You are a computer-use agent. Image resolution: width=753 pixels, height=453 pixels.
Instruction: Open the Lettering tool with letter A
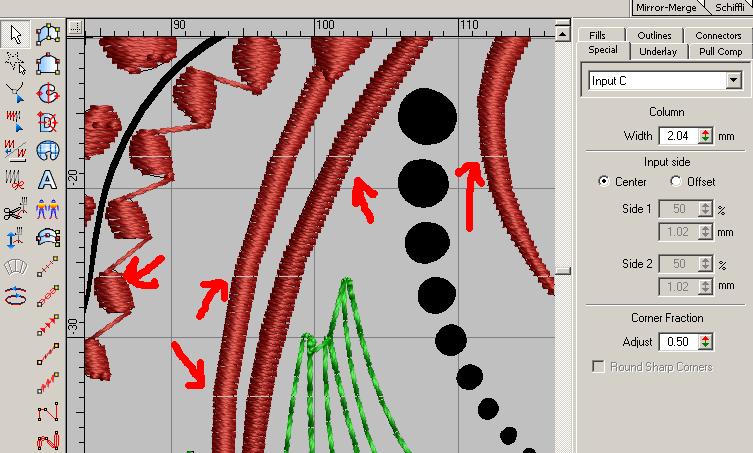pyautogui.click(x=48, y=180)
